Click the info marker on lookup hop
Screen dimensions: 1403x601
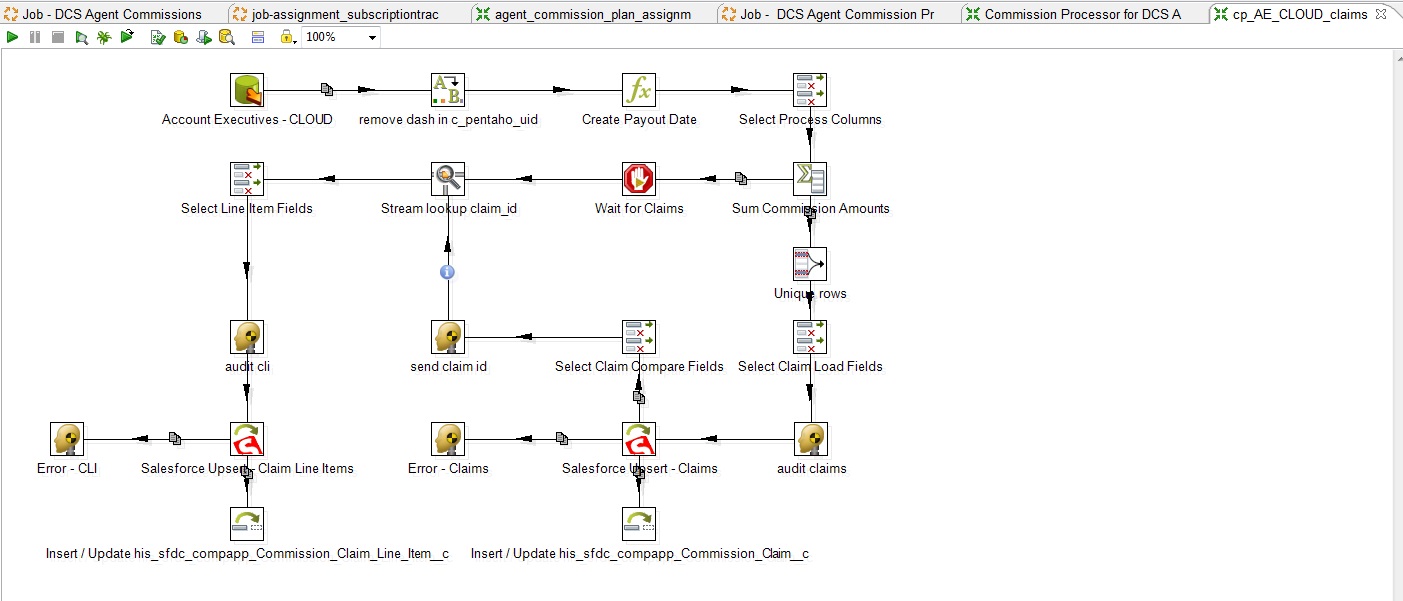(x=448, y=272)
